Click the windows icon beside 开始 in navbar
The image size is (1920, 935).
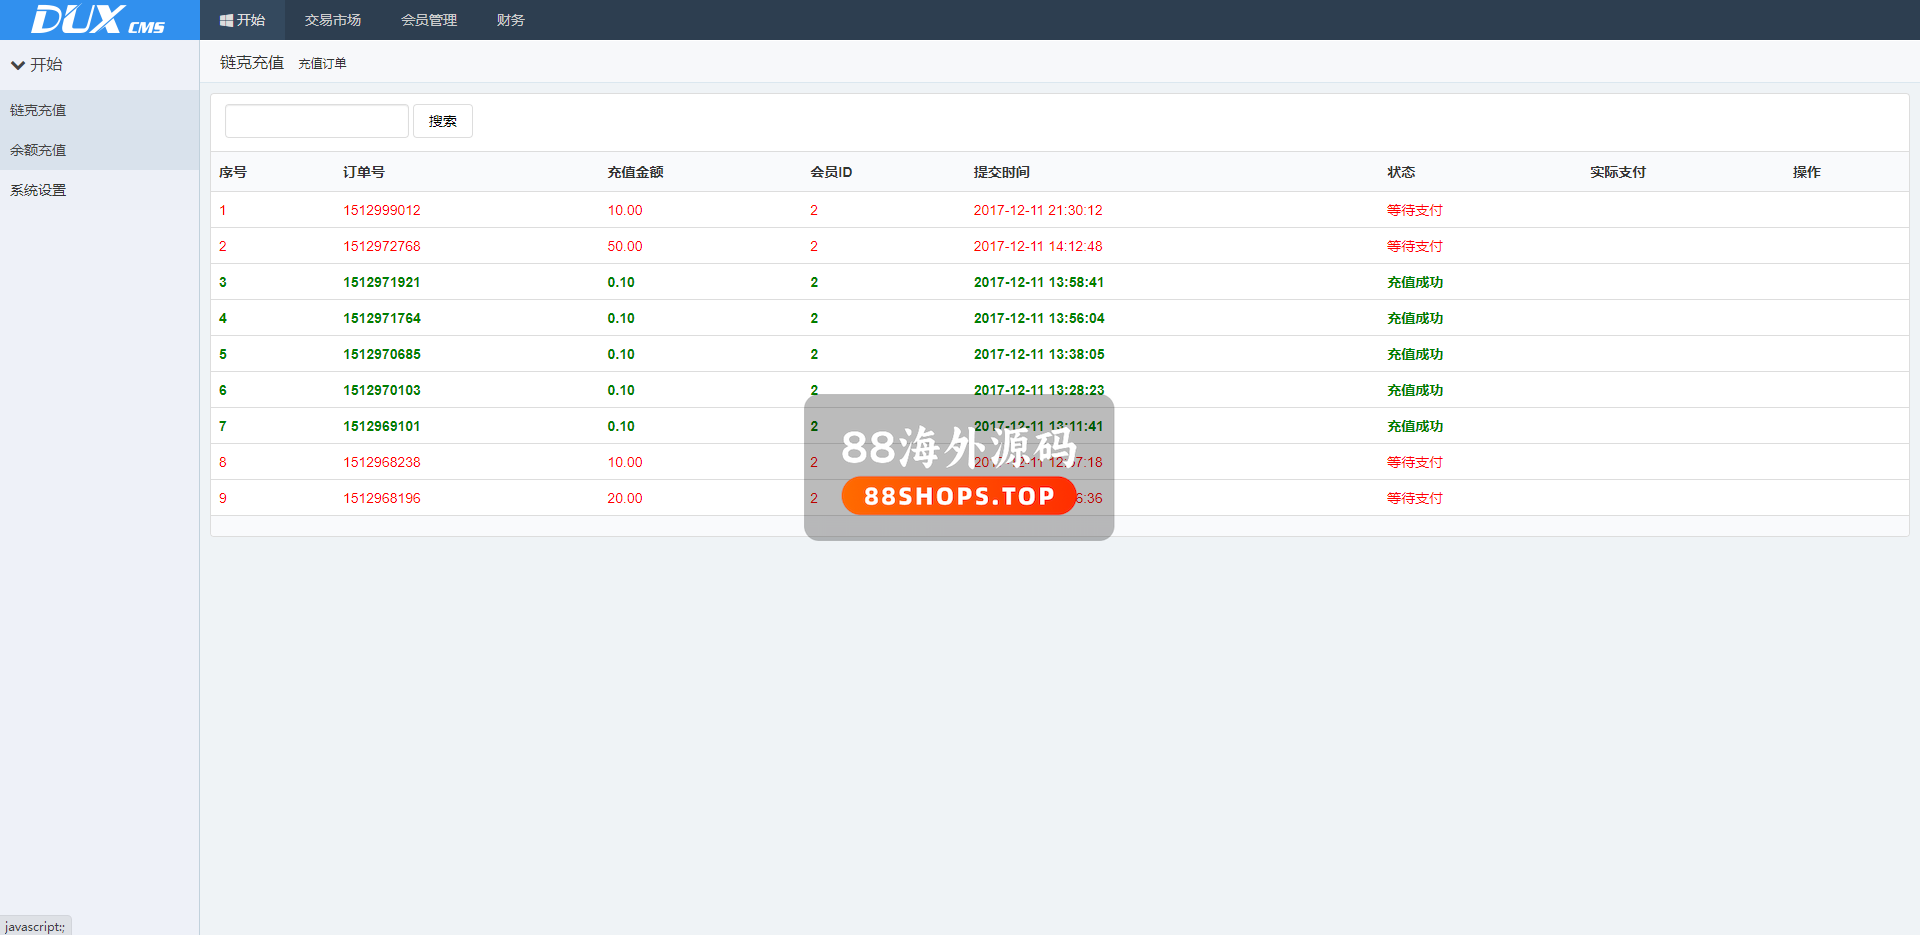pyautogui.click(x=226, y=20)
